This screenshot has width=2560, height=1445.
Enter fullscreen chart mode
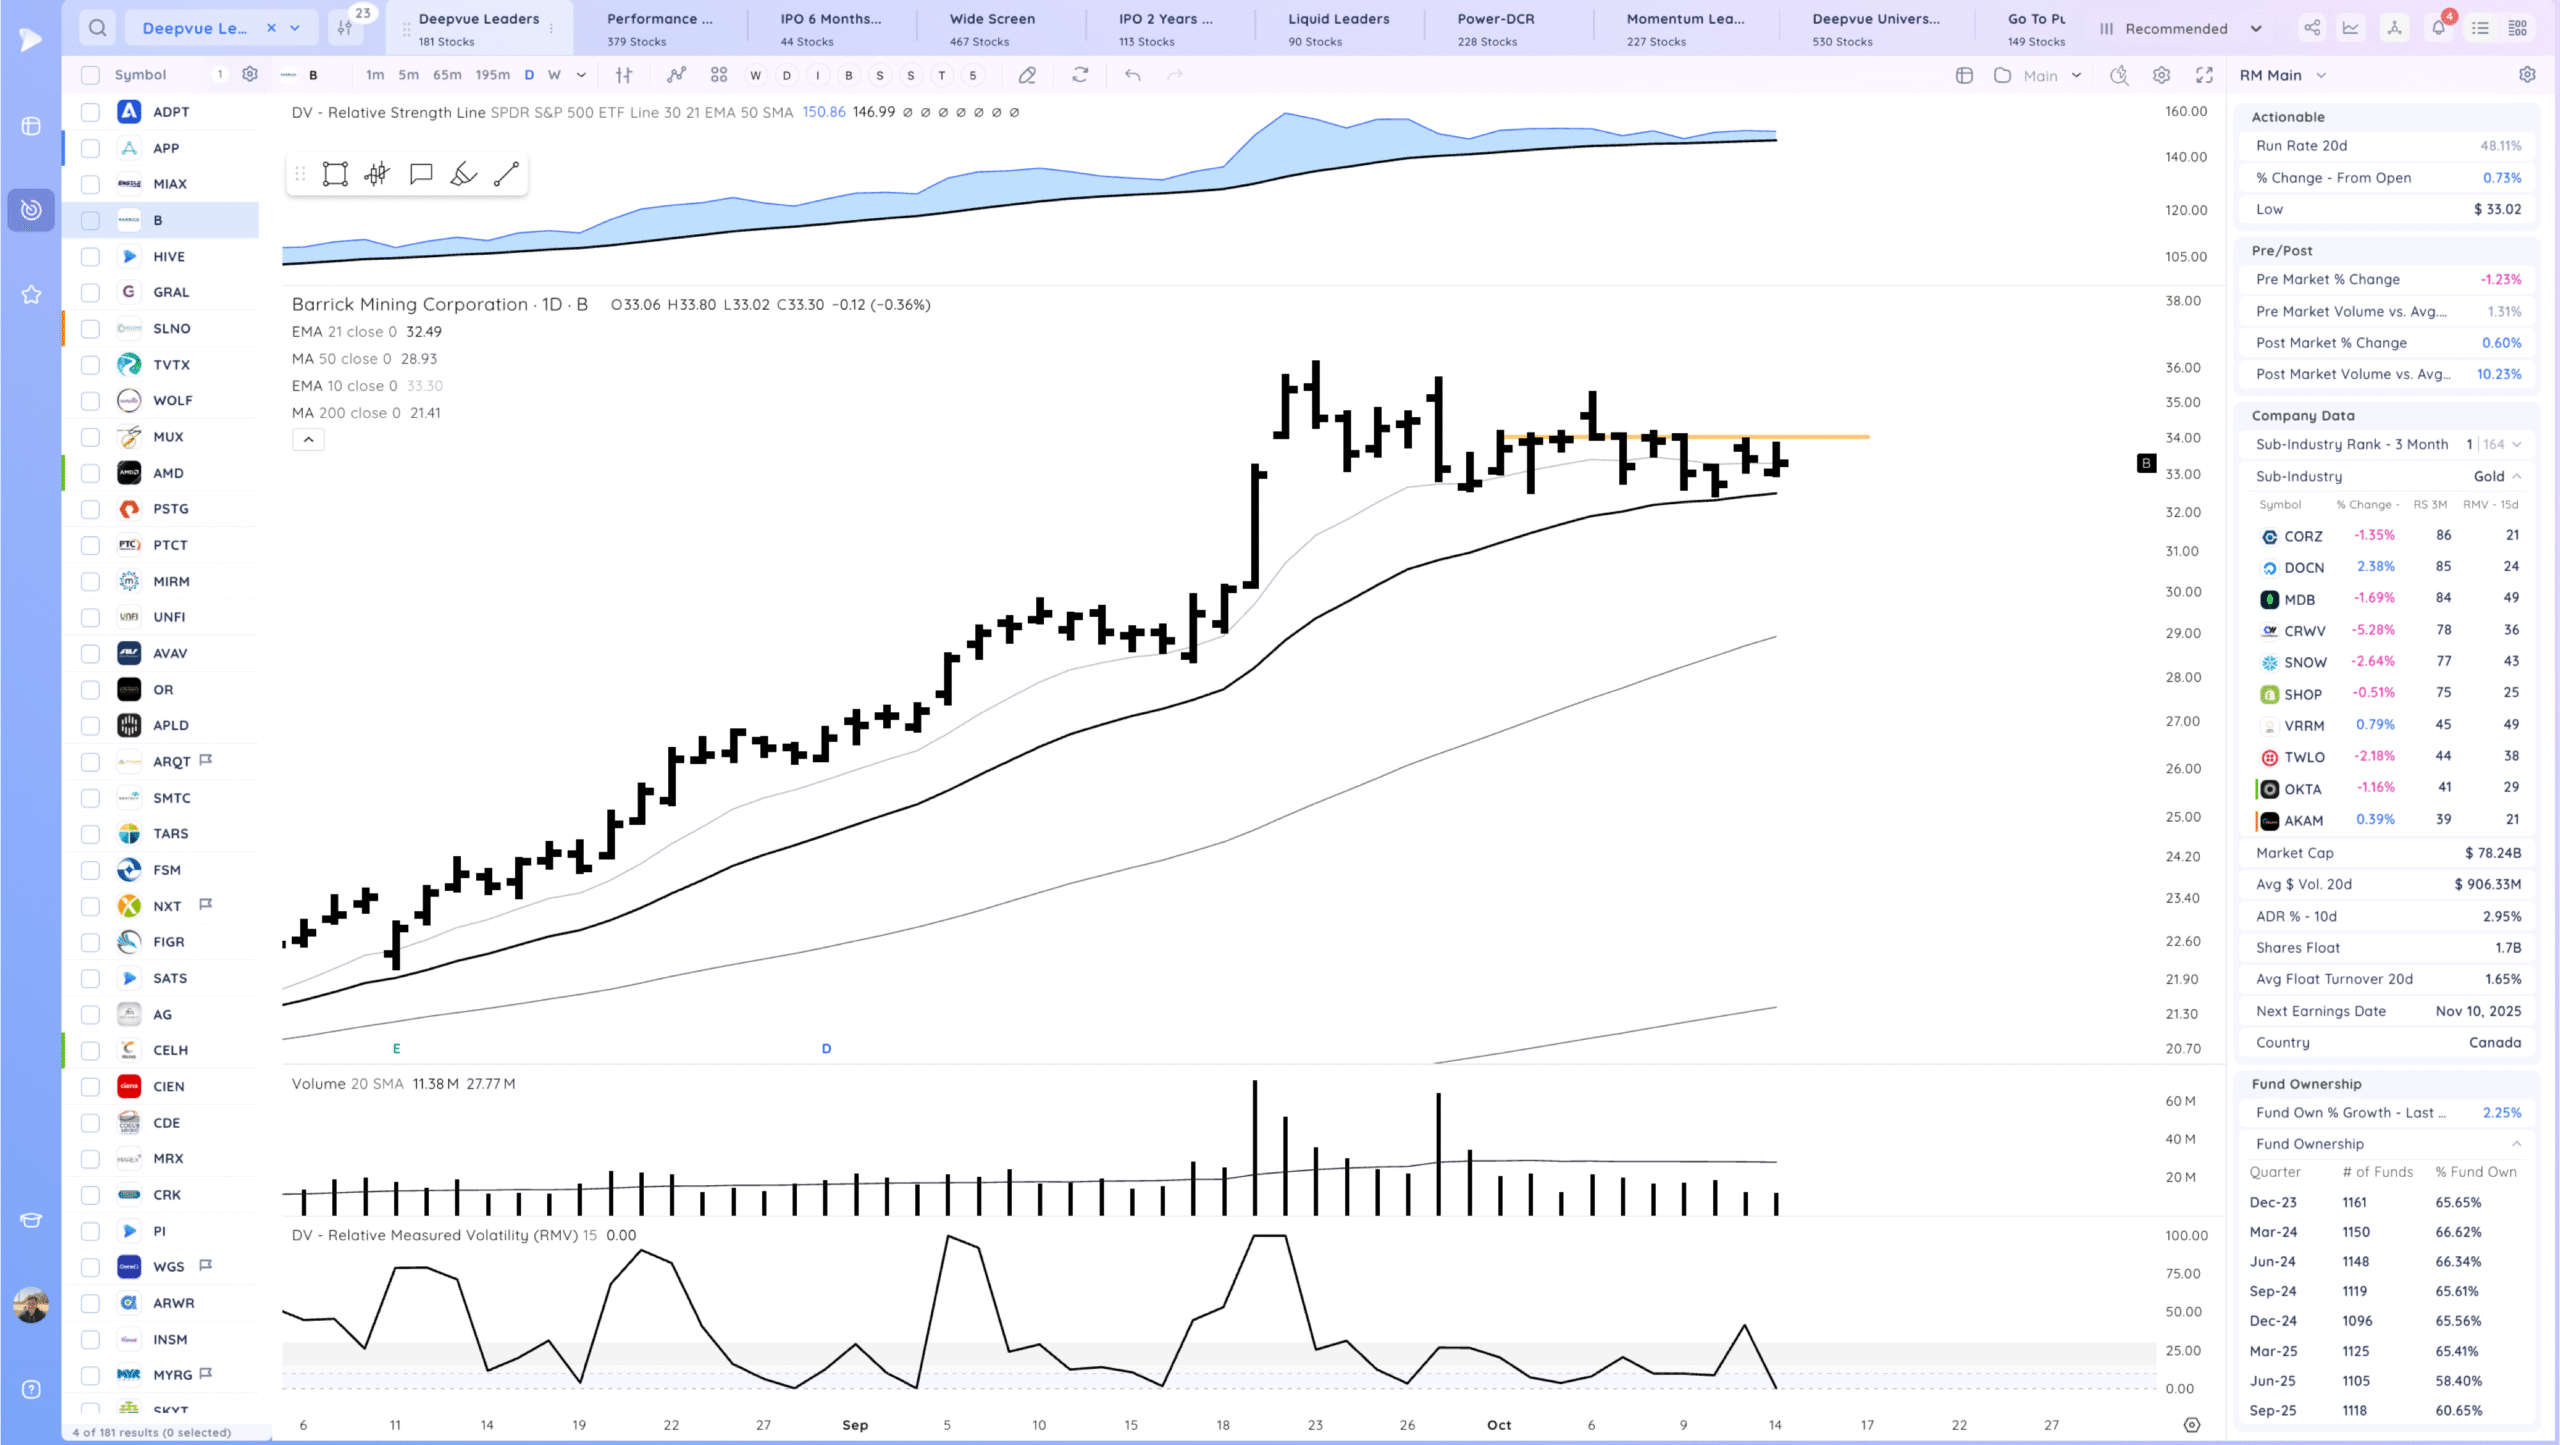(x=2204, y=75)
